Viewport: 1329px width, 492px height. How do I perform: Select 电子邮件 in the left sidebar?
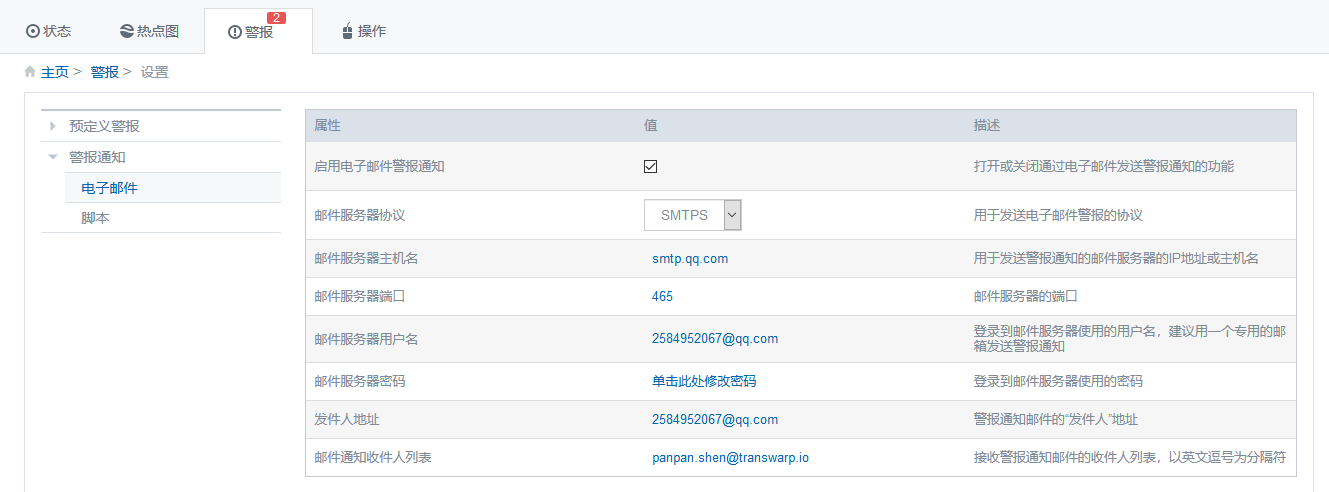pyautogui.click(x=109, y=188)
